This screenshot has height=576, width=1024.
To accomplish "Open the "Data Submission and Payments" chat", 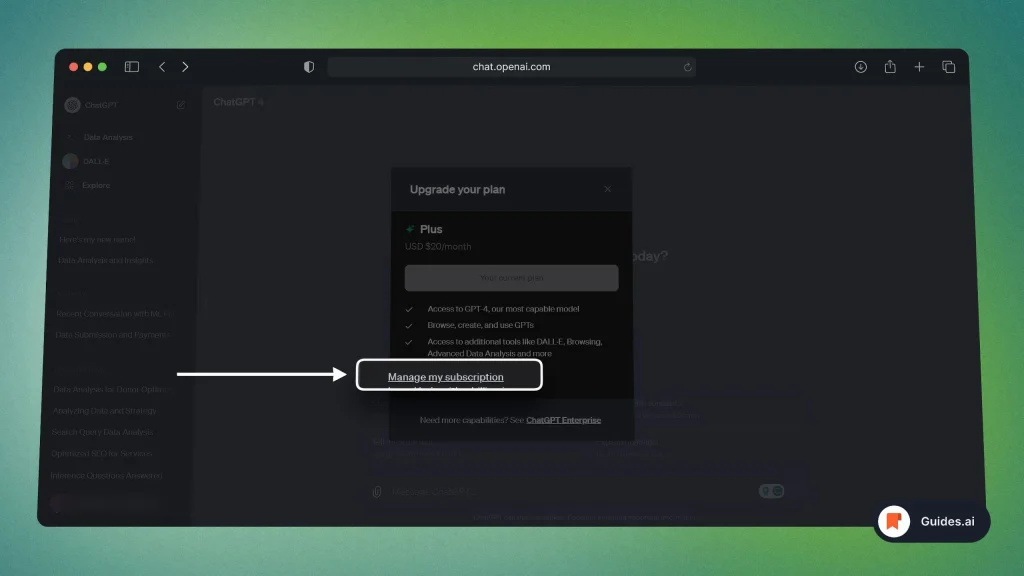I will click(113, 334).
